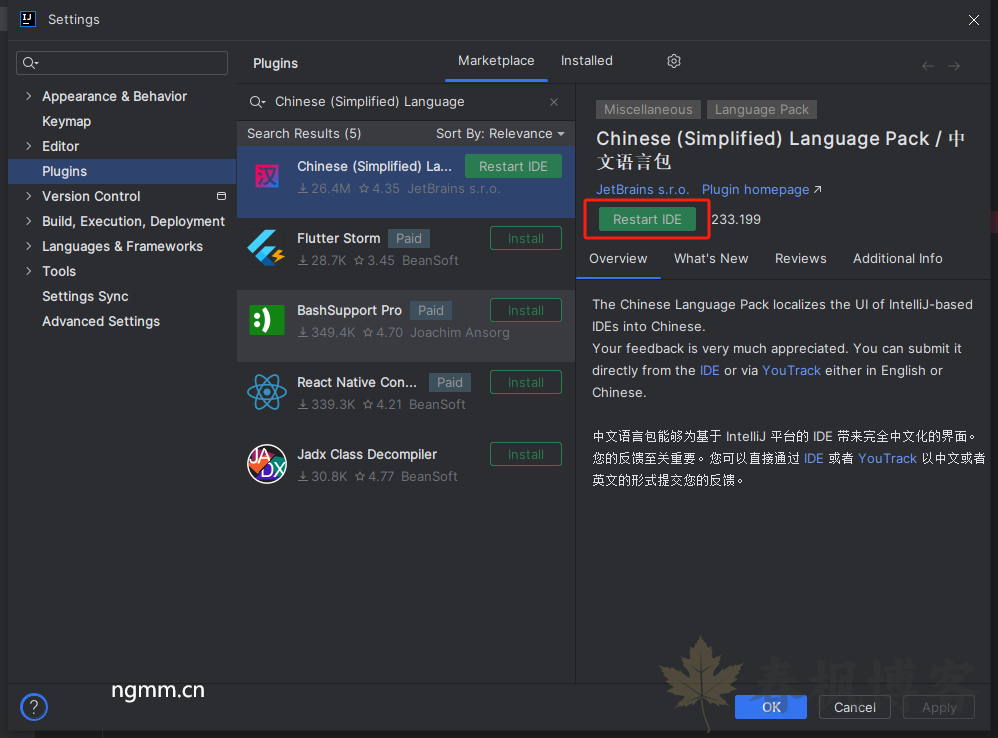Open the IDE link in Chinese description

pyautogui.click(x=813, y=458)
